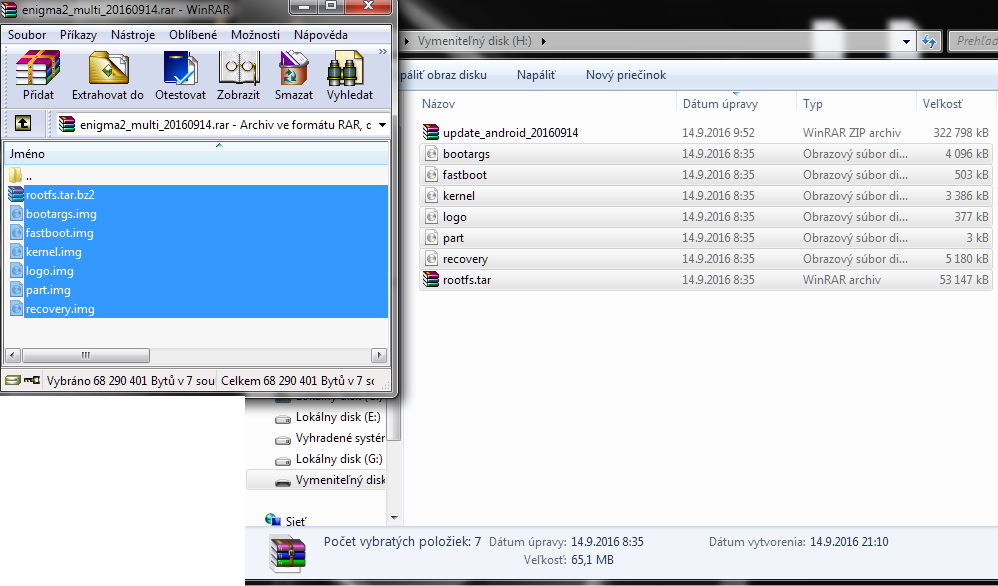Click the Přidat toolbar icon in WinRAR
Screen dimensions: 998x586
tap(38, 75)
